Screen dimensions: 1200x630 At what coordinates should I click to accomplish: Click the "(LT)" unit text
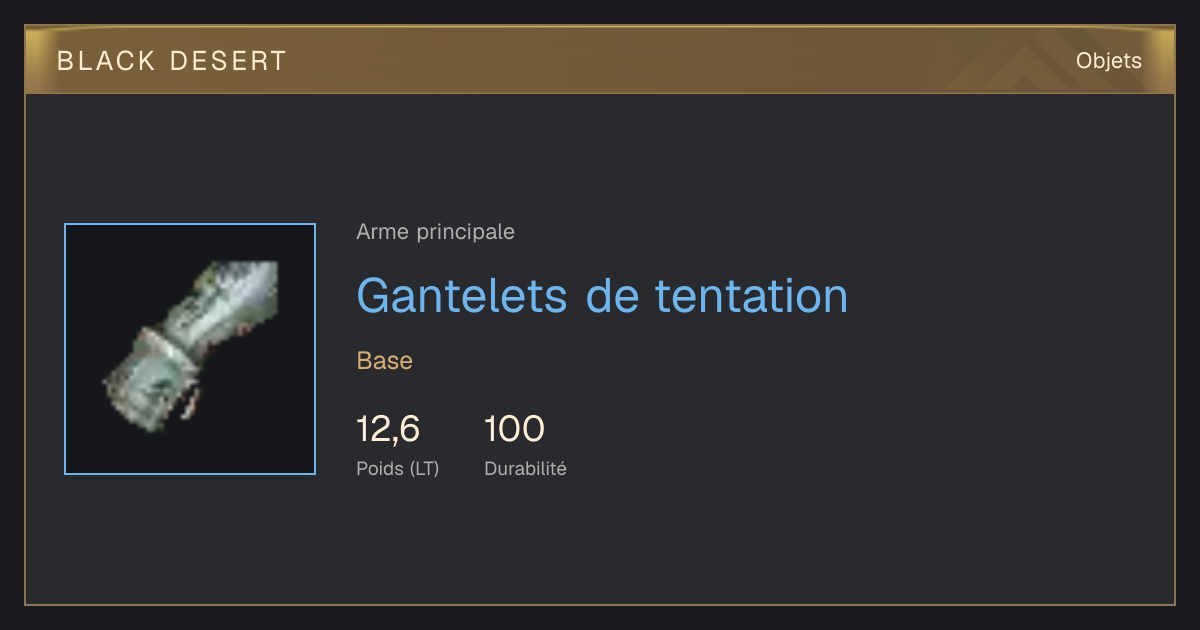422,468
